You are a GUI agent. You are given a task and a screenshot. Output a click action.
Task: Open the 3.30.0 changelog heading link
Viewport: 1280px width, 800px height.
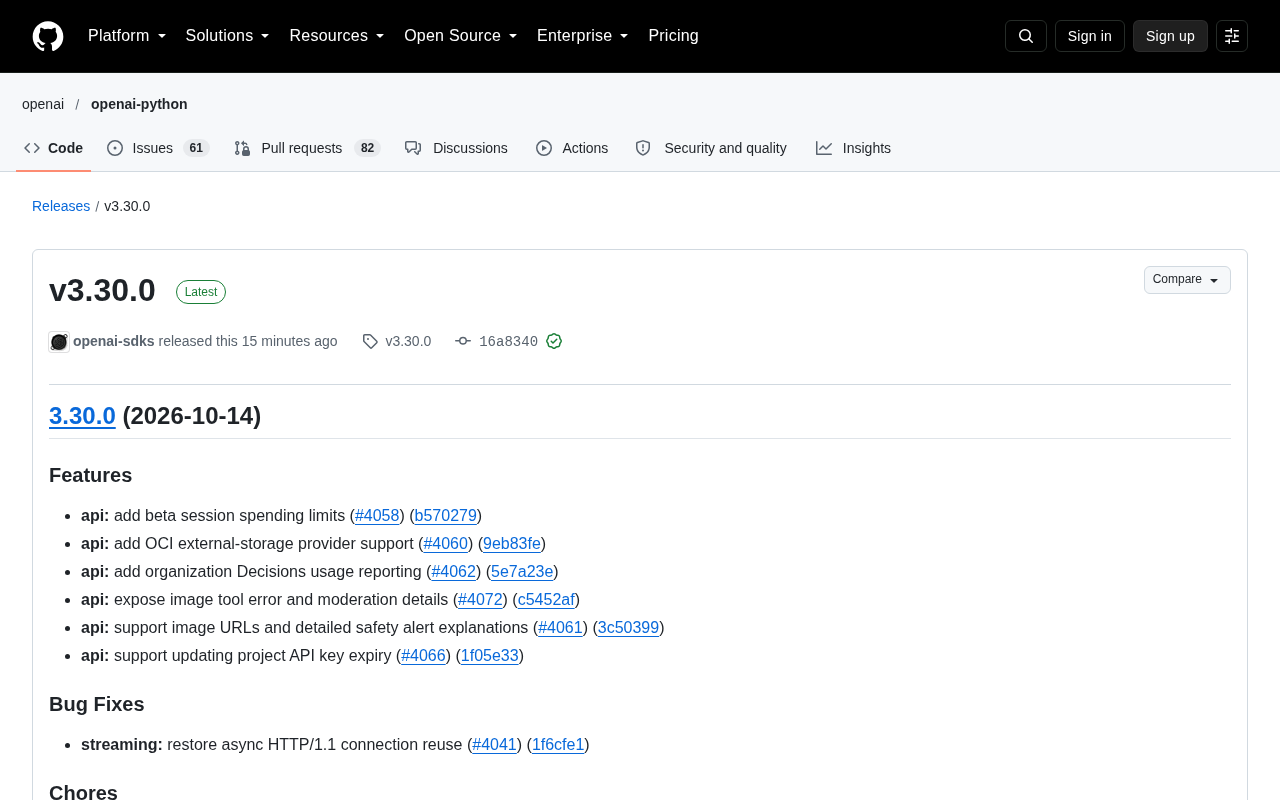82,416
